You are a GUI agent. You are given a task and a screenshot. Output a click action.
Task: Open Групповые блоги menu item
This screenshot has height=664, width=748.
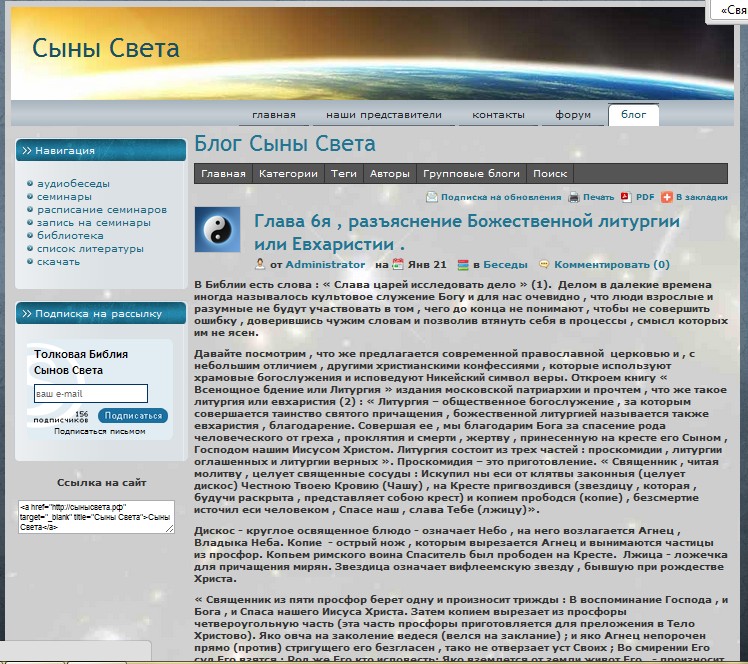click(x=471, y=174)
